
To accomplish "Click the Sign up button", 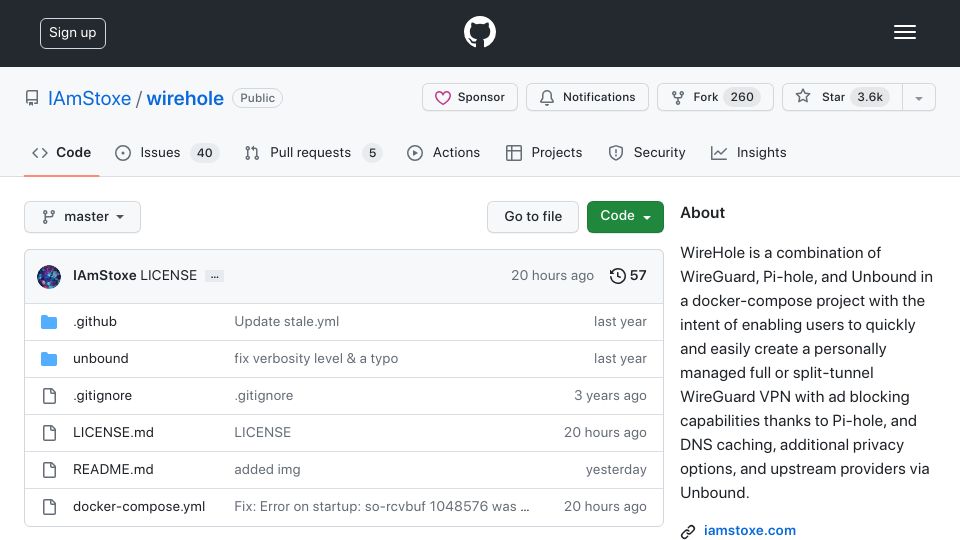I will (x=73, y=33).
